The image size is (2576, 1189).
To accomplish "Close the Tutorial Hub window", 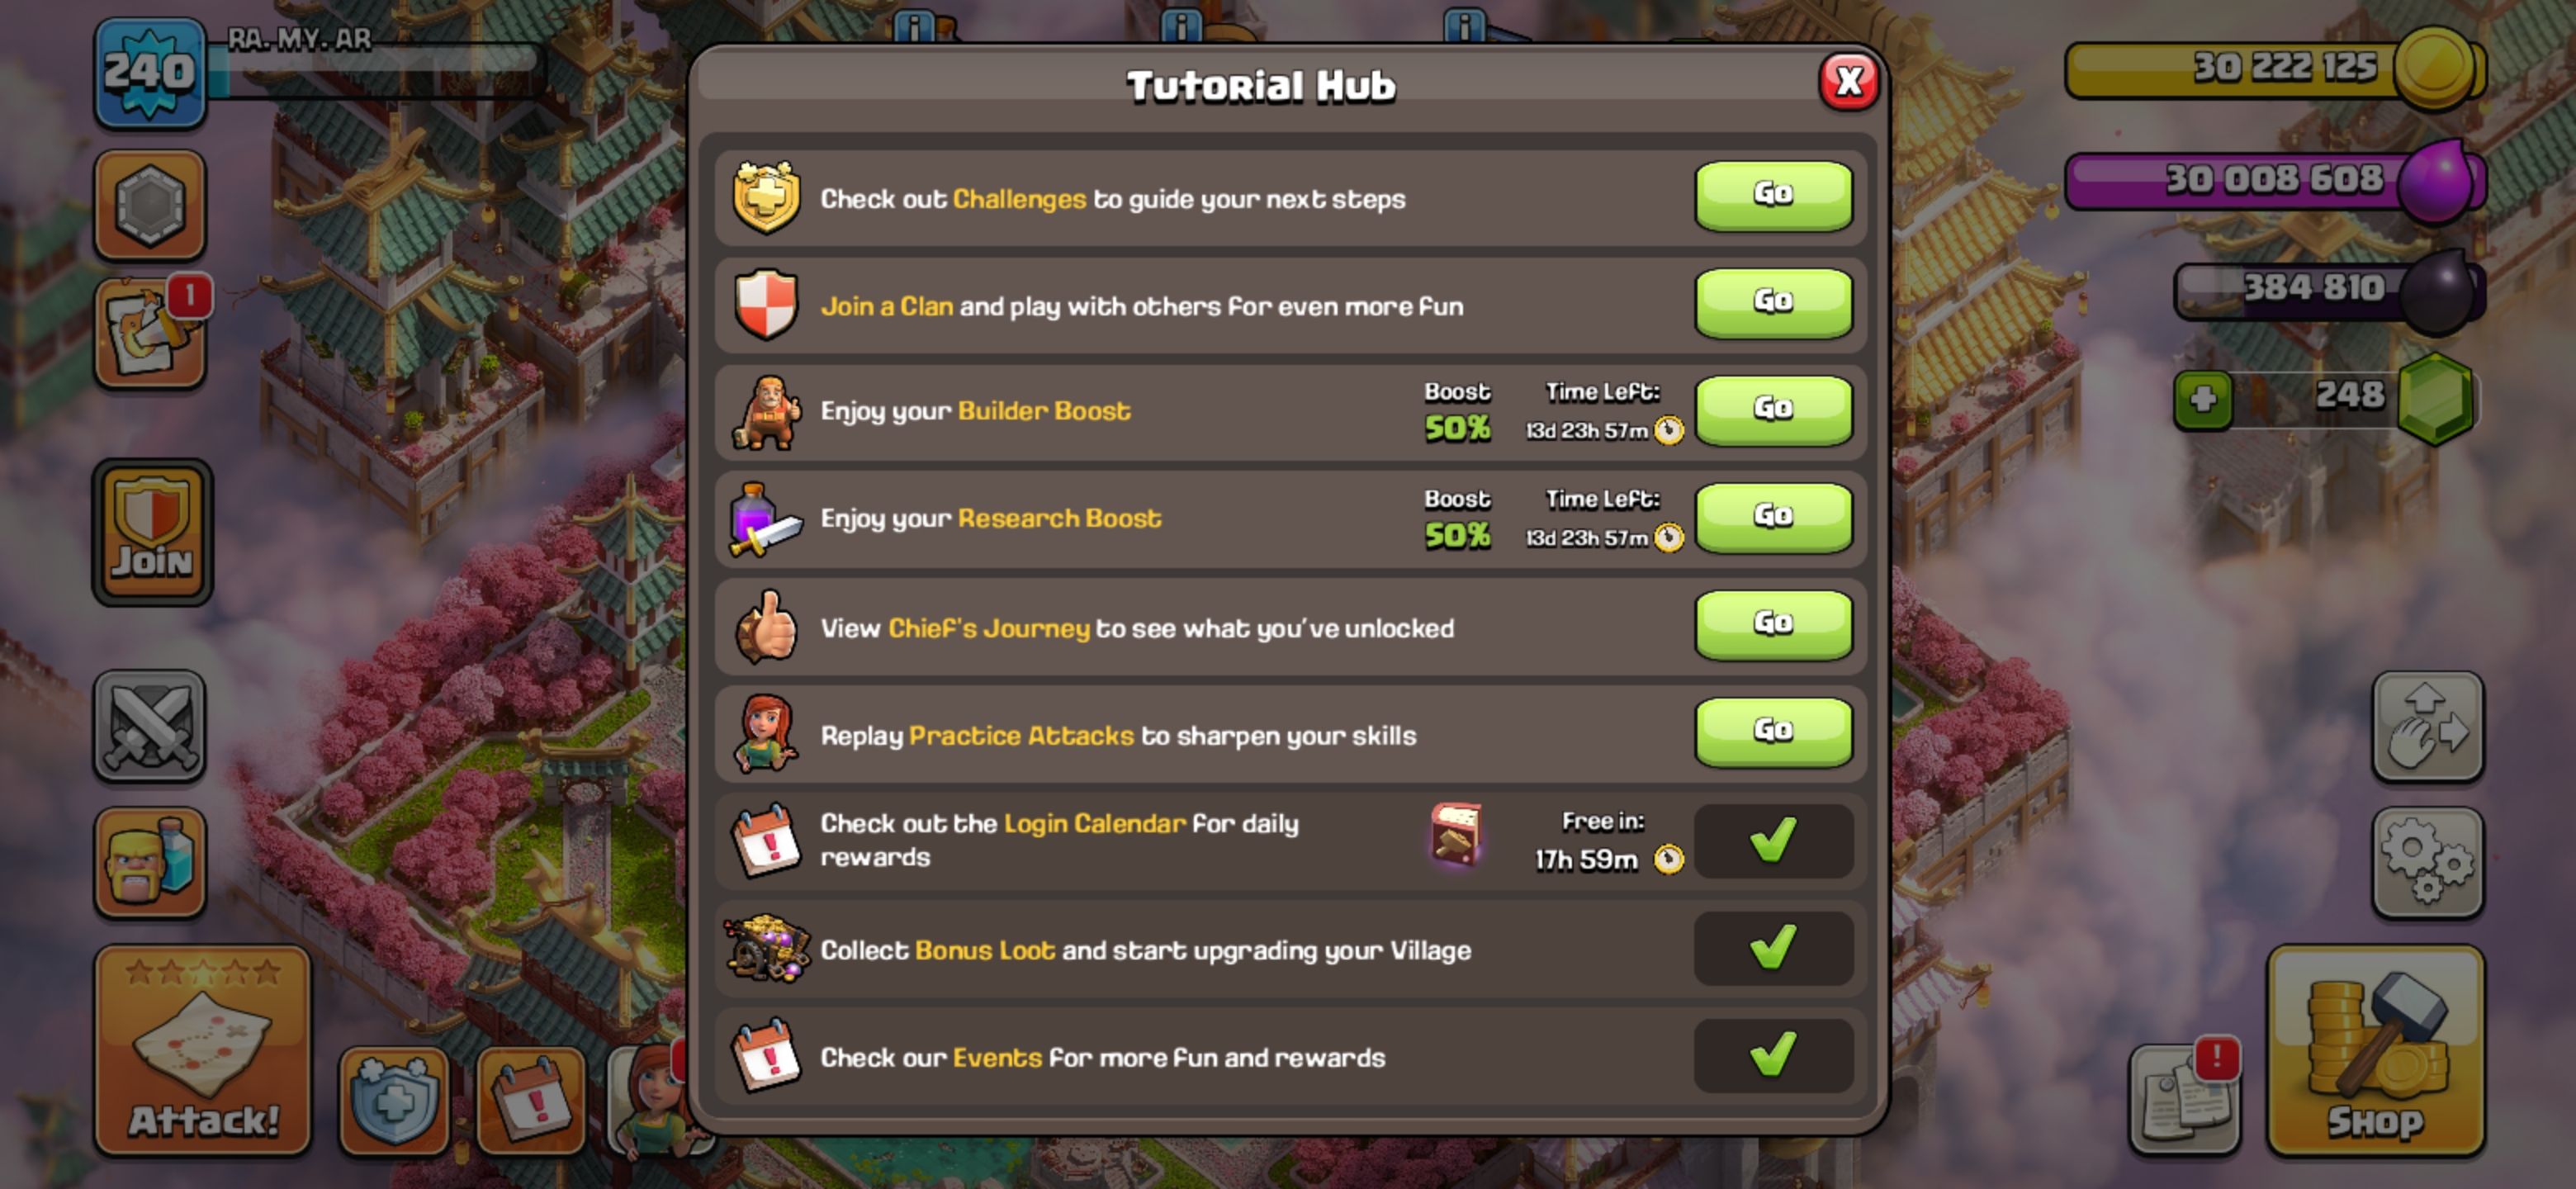I will [1848, 81].
